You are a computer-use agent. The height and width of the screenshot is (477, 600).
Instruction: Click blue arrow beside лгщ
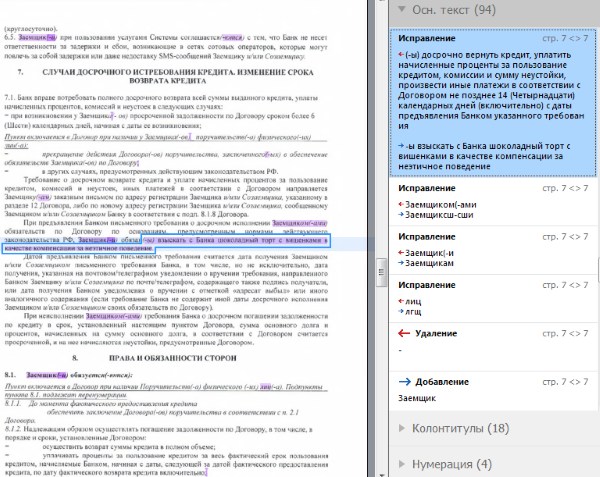click(x=401, y=311)
